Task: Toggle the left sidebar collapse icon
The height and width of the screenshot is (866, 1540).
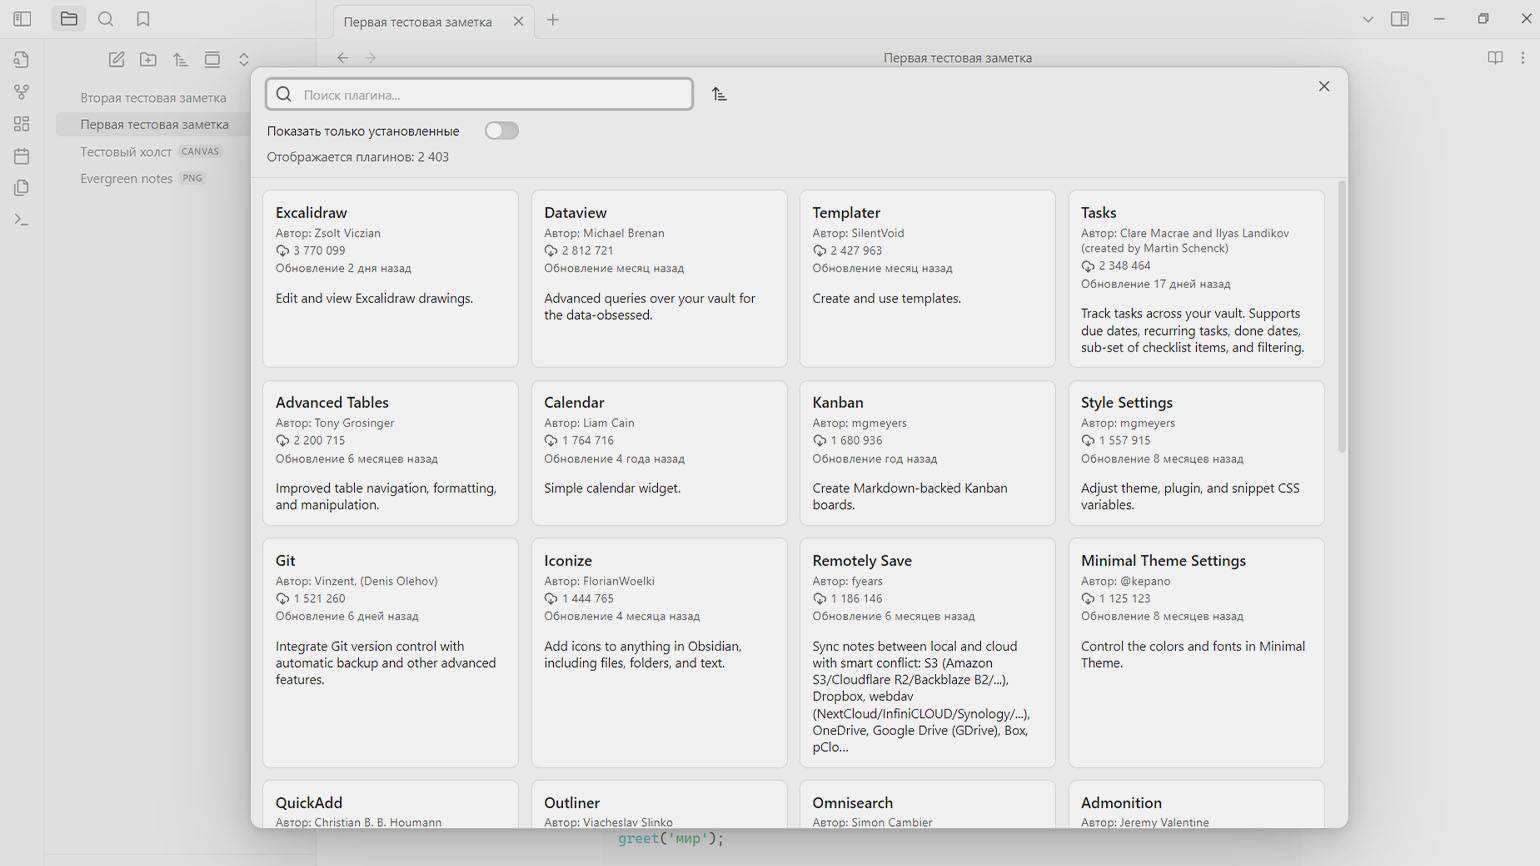Action: tap(22, 19)
